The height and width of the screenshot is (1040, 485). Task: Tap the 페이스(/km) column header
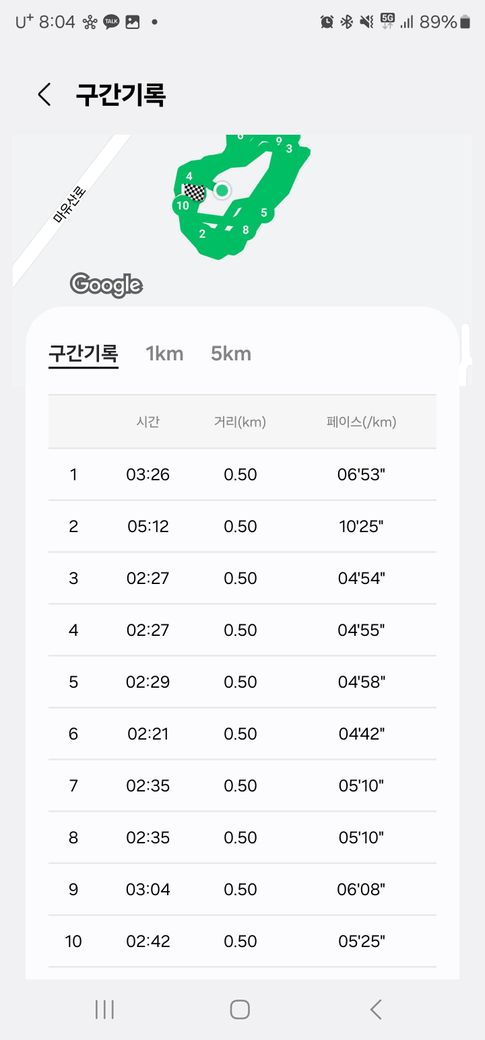pyautogui.click(x=362, y=422)
